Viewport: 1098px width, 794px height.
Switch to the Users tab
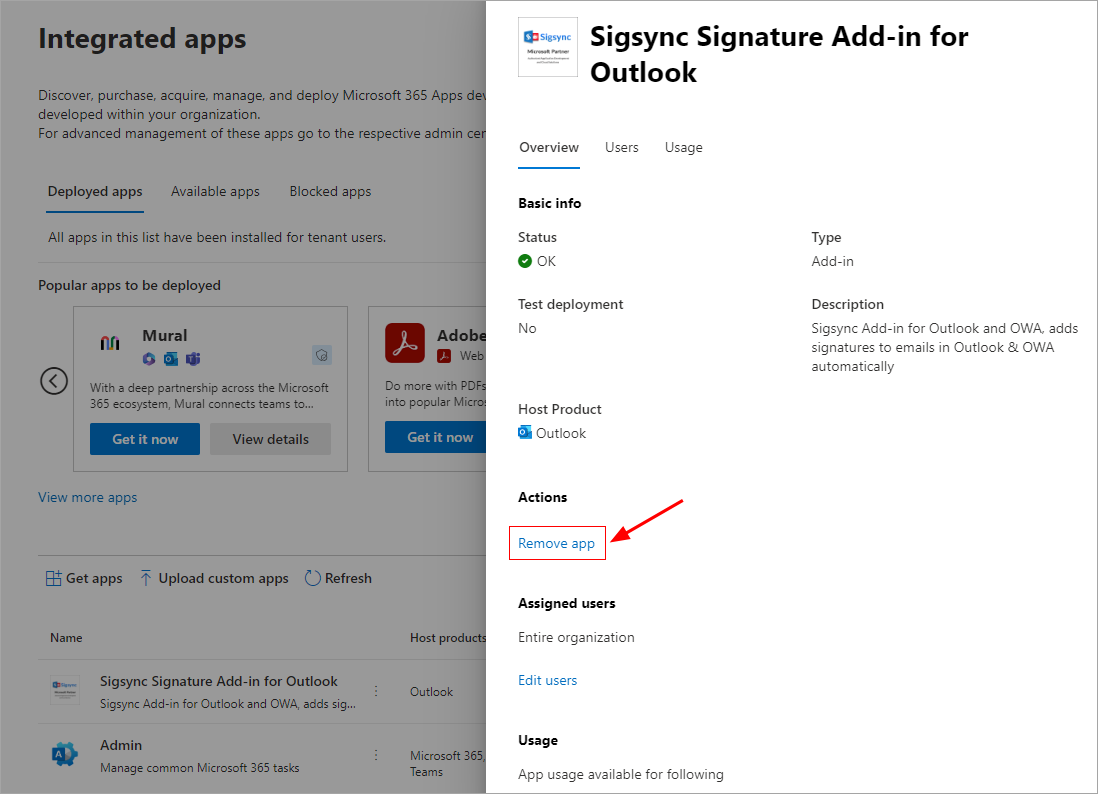pyautogui.click(x=621, y=147)
